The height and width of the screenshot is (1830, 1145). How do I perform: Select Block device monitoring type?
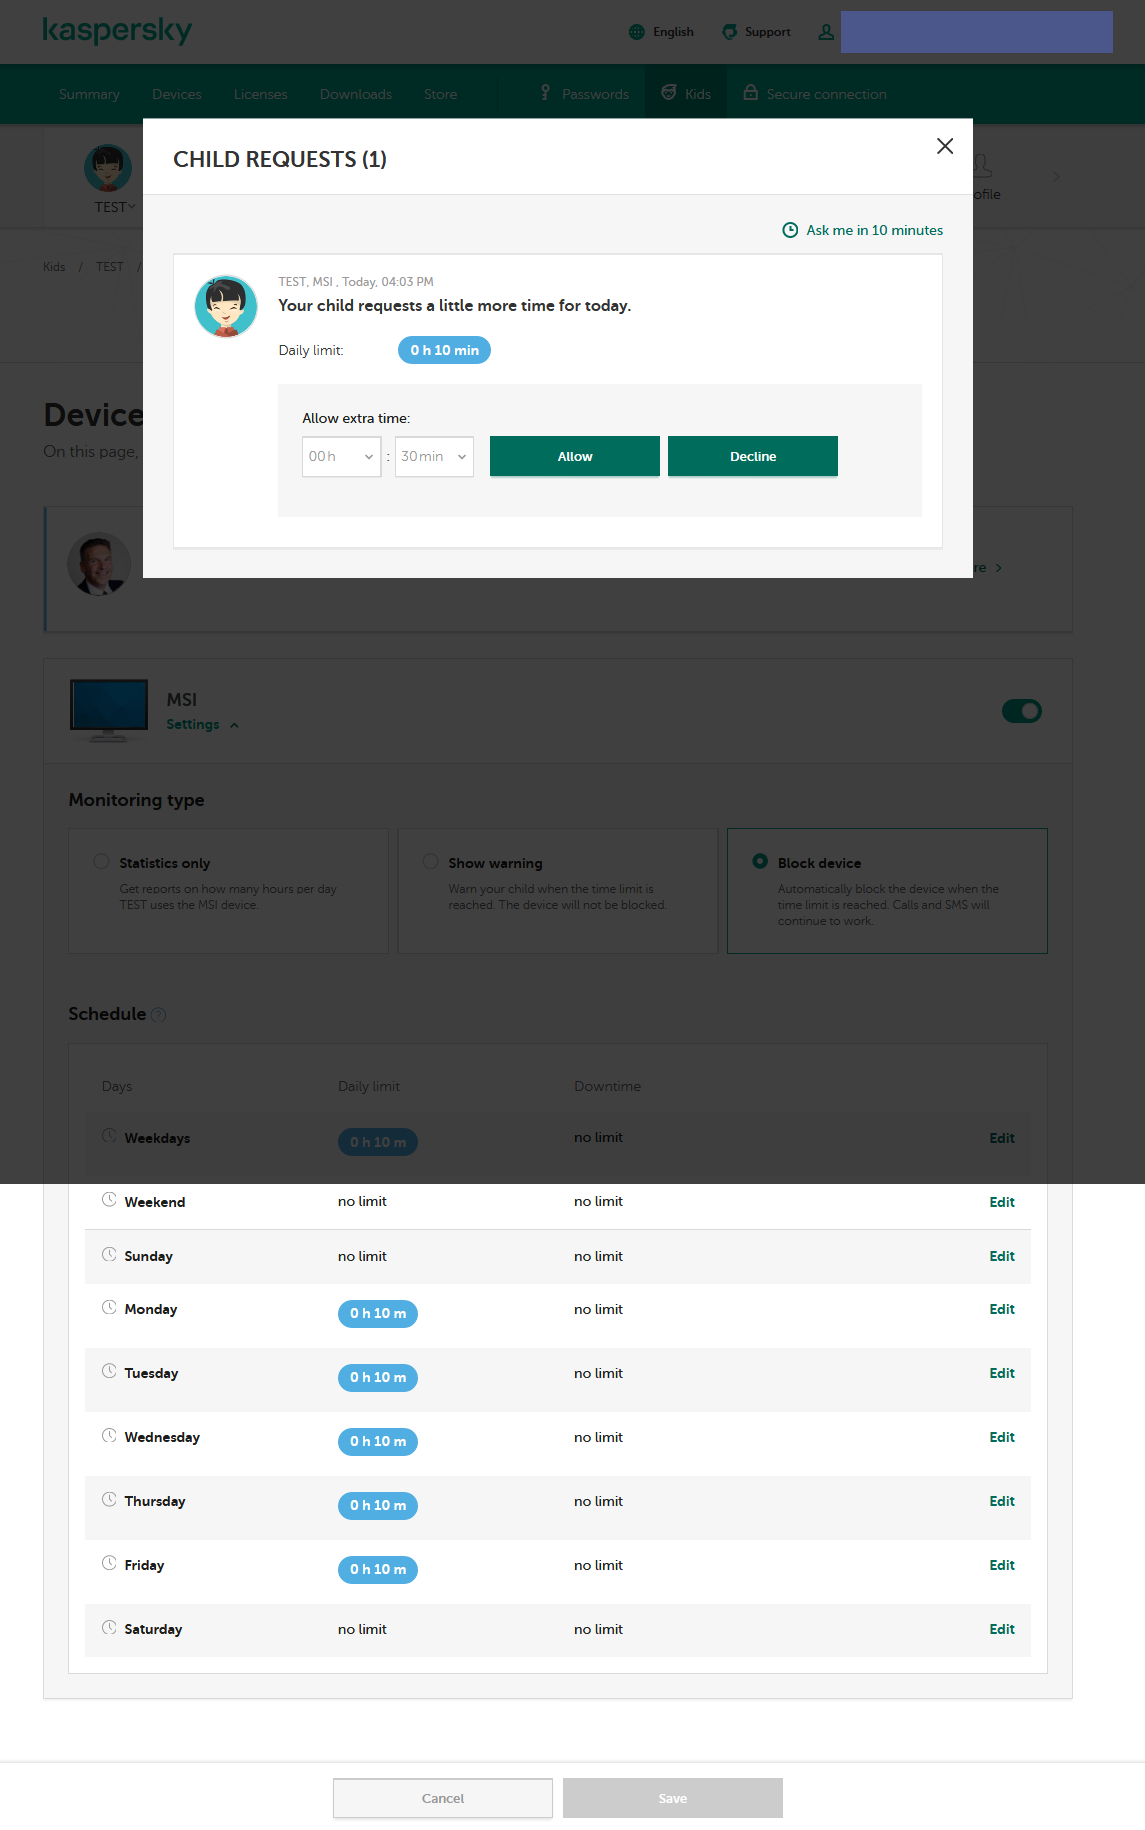[760, 861]
